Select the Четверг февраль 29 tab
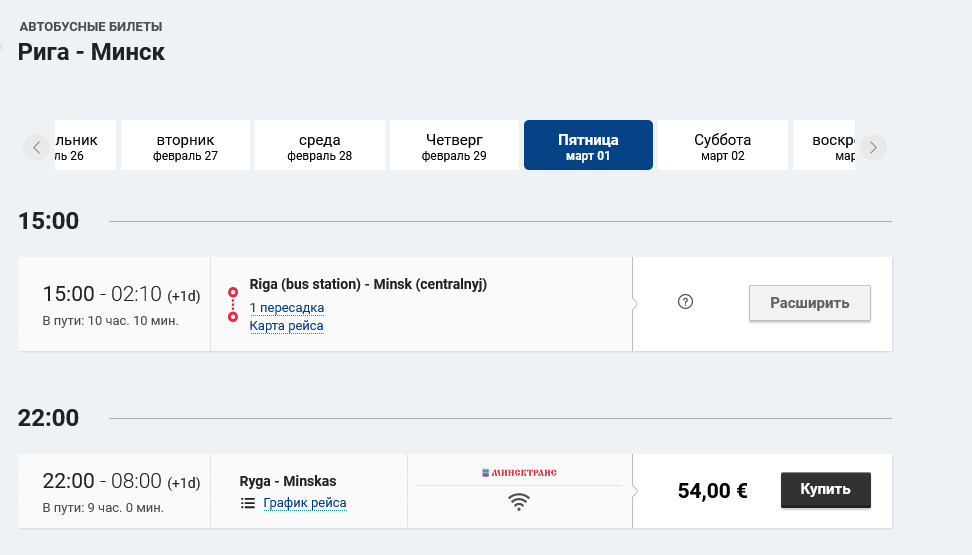 (454, 145)
